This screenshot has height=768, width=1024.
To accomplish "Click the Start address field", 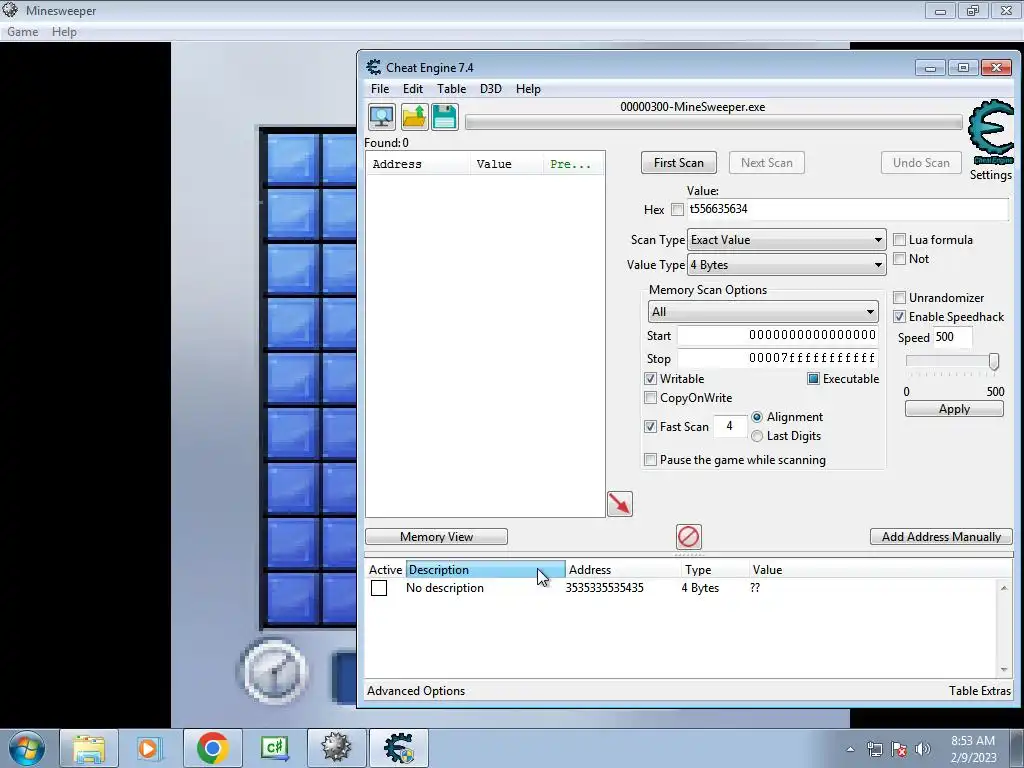I will (x=778, y=335).
